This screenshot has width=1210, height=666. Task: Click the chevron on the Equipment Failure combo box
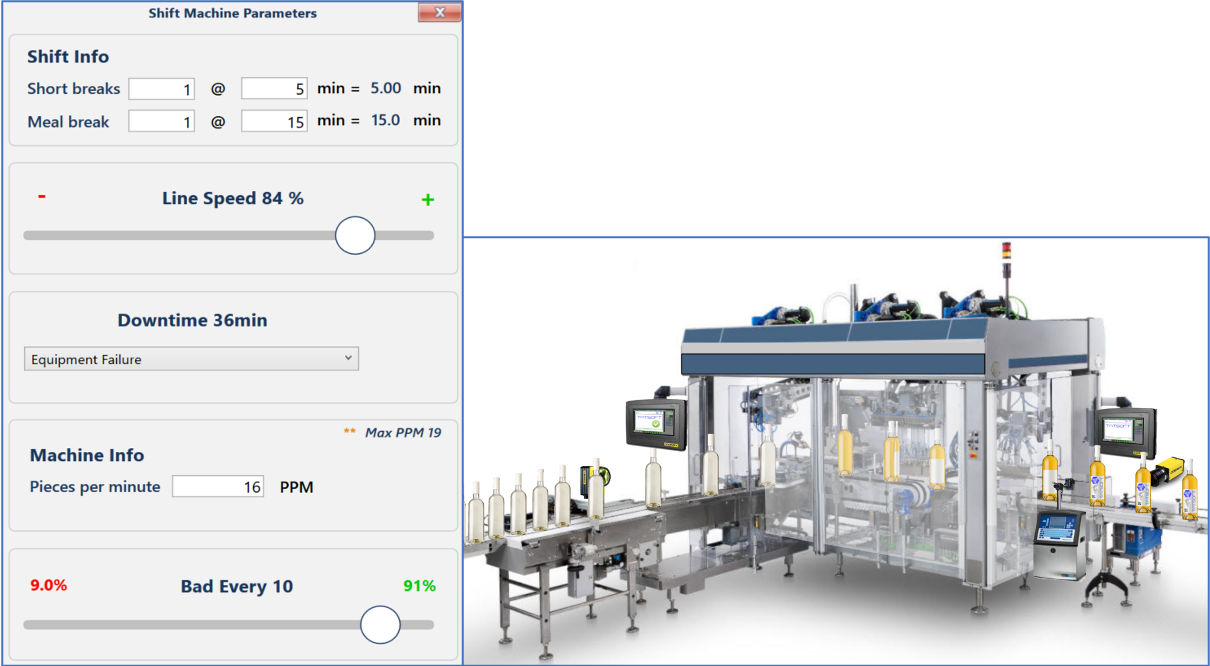click(x=348, y=358)
